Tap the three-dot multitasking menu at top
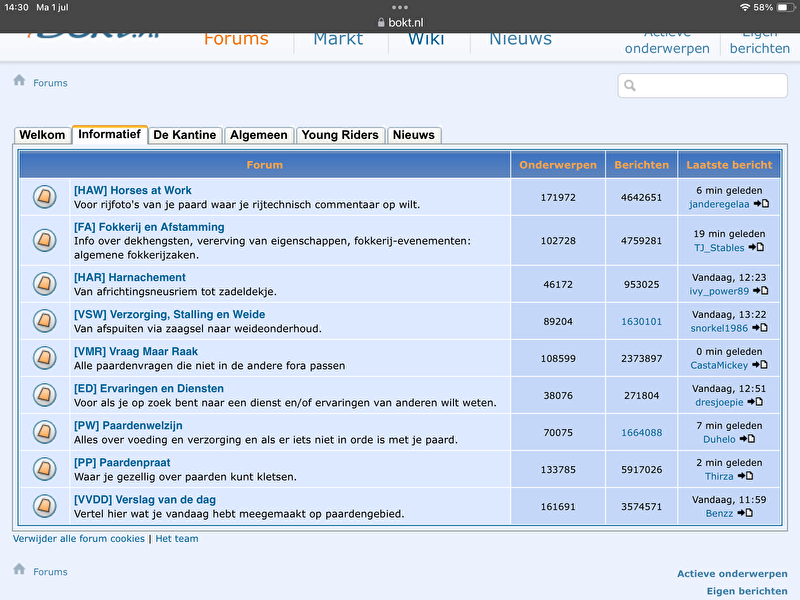The image size is (800, 600). (400, 7)
